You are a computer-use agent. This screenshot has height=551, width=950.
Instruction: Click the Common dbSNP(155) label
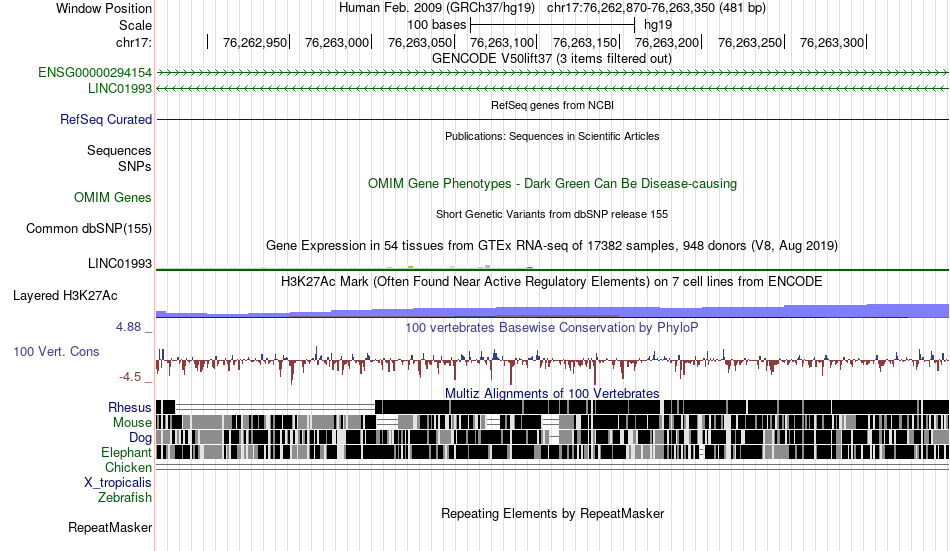coord(89,229)
